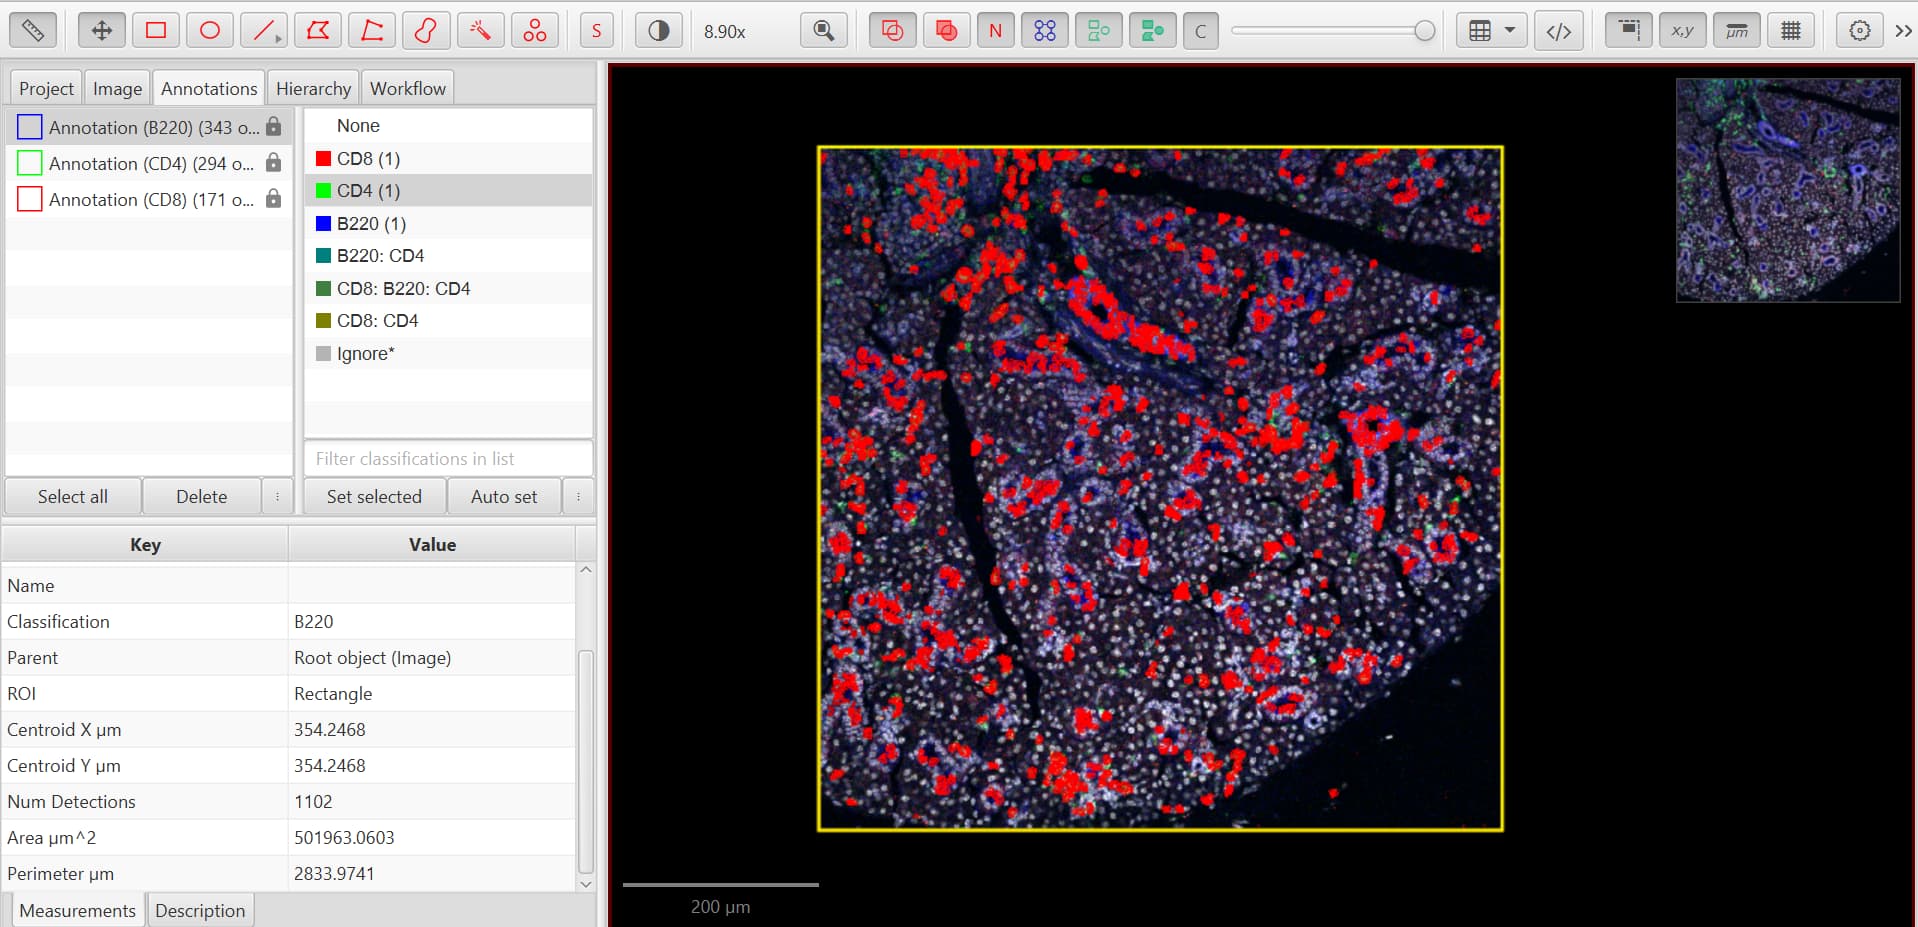Click the Select all button

click(x=71, y=496)
